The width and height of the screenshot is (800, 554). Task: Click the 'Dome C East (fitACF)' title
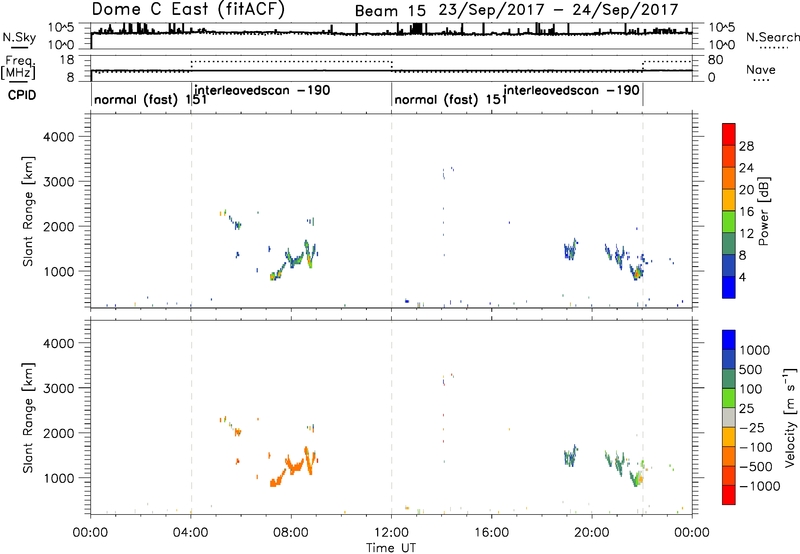[x=188, y=10]
